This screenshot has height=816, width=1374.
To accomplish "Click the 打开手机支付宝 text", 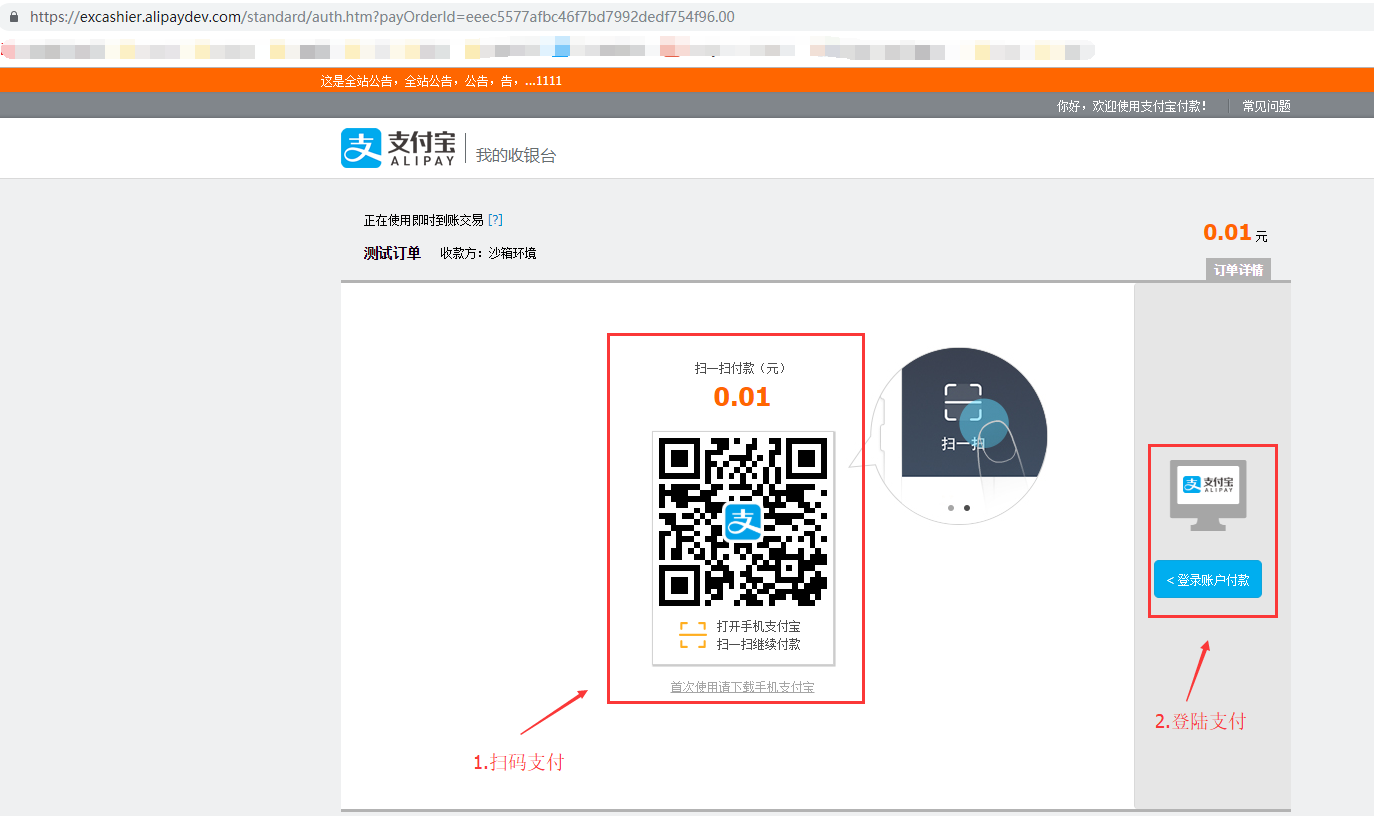I will click(x=758, y=626).
